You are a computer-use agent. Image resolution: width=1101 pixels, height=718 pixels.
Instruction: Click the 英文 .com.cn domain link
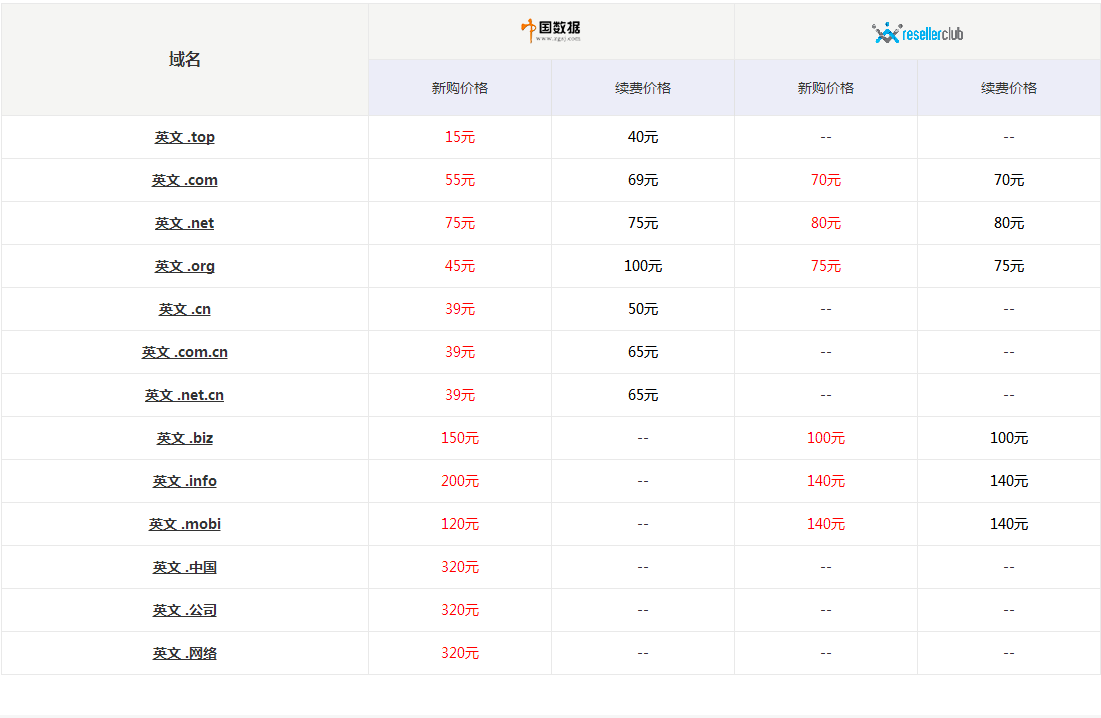click(184, 352)
